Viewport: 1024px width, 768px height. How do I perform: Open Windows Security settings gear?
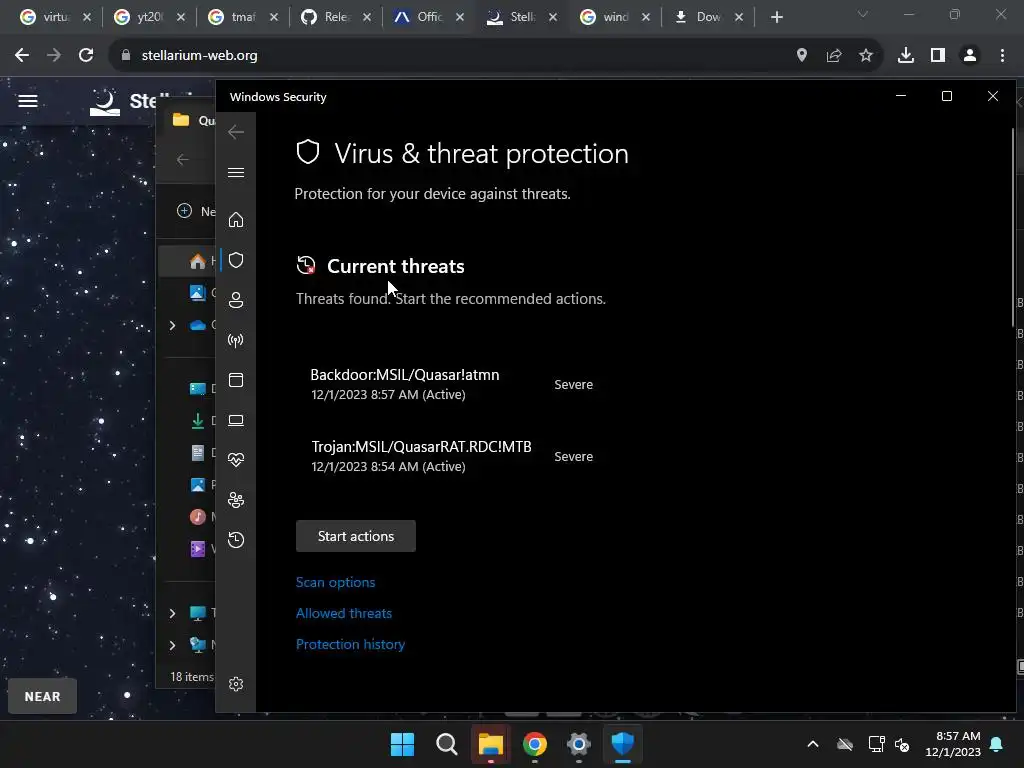pos(236,684)
